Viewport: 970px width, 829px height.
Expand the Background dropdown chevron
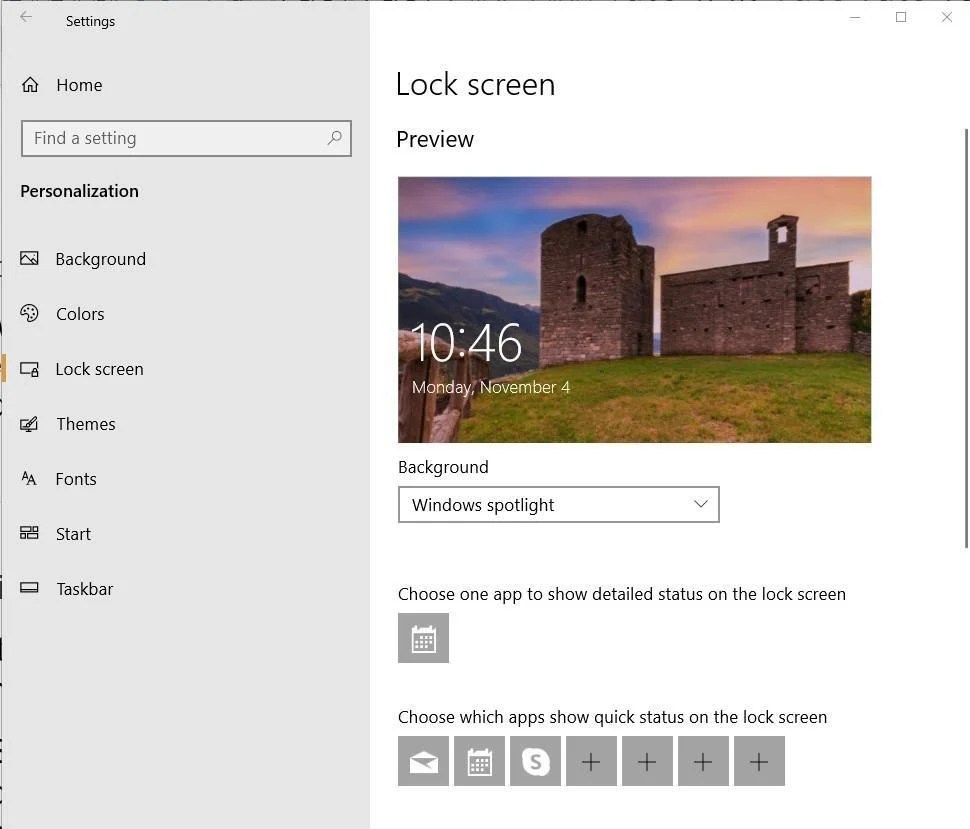[700, 504]
